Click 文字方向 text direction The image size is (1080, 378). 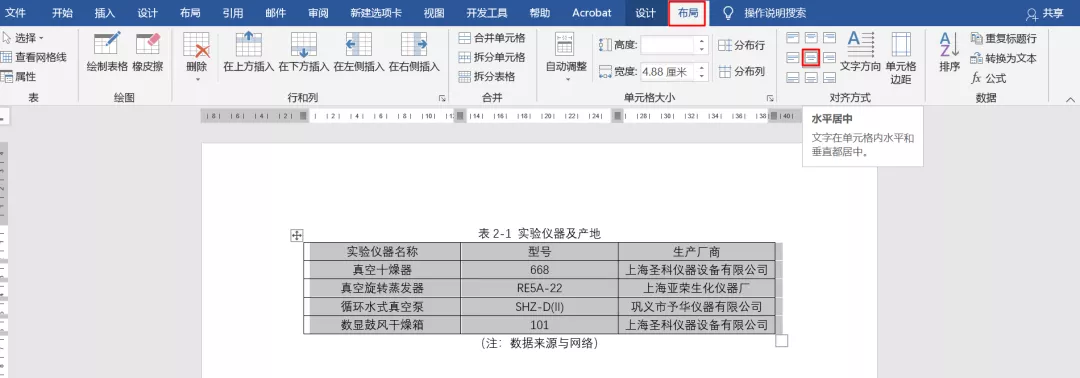point(860,52)
